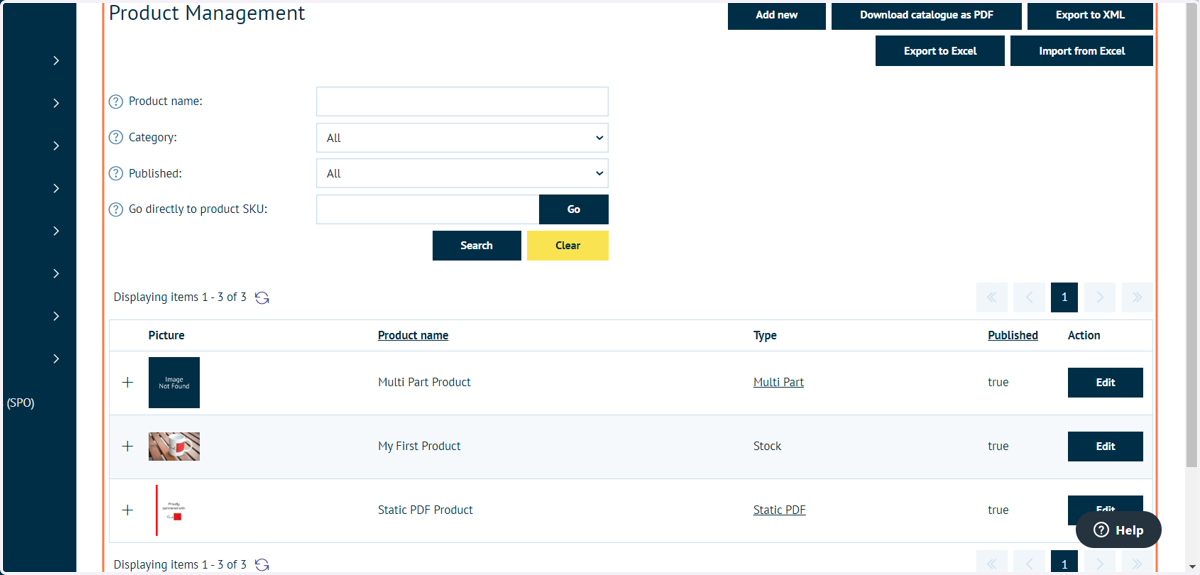Viewport: 1200px width, 575px height.
Task: Focus the Go directly to product SKU field
Action: tap(427, 210)
